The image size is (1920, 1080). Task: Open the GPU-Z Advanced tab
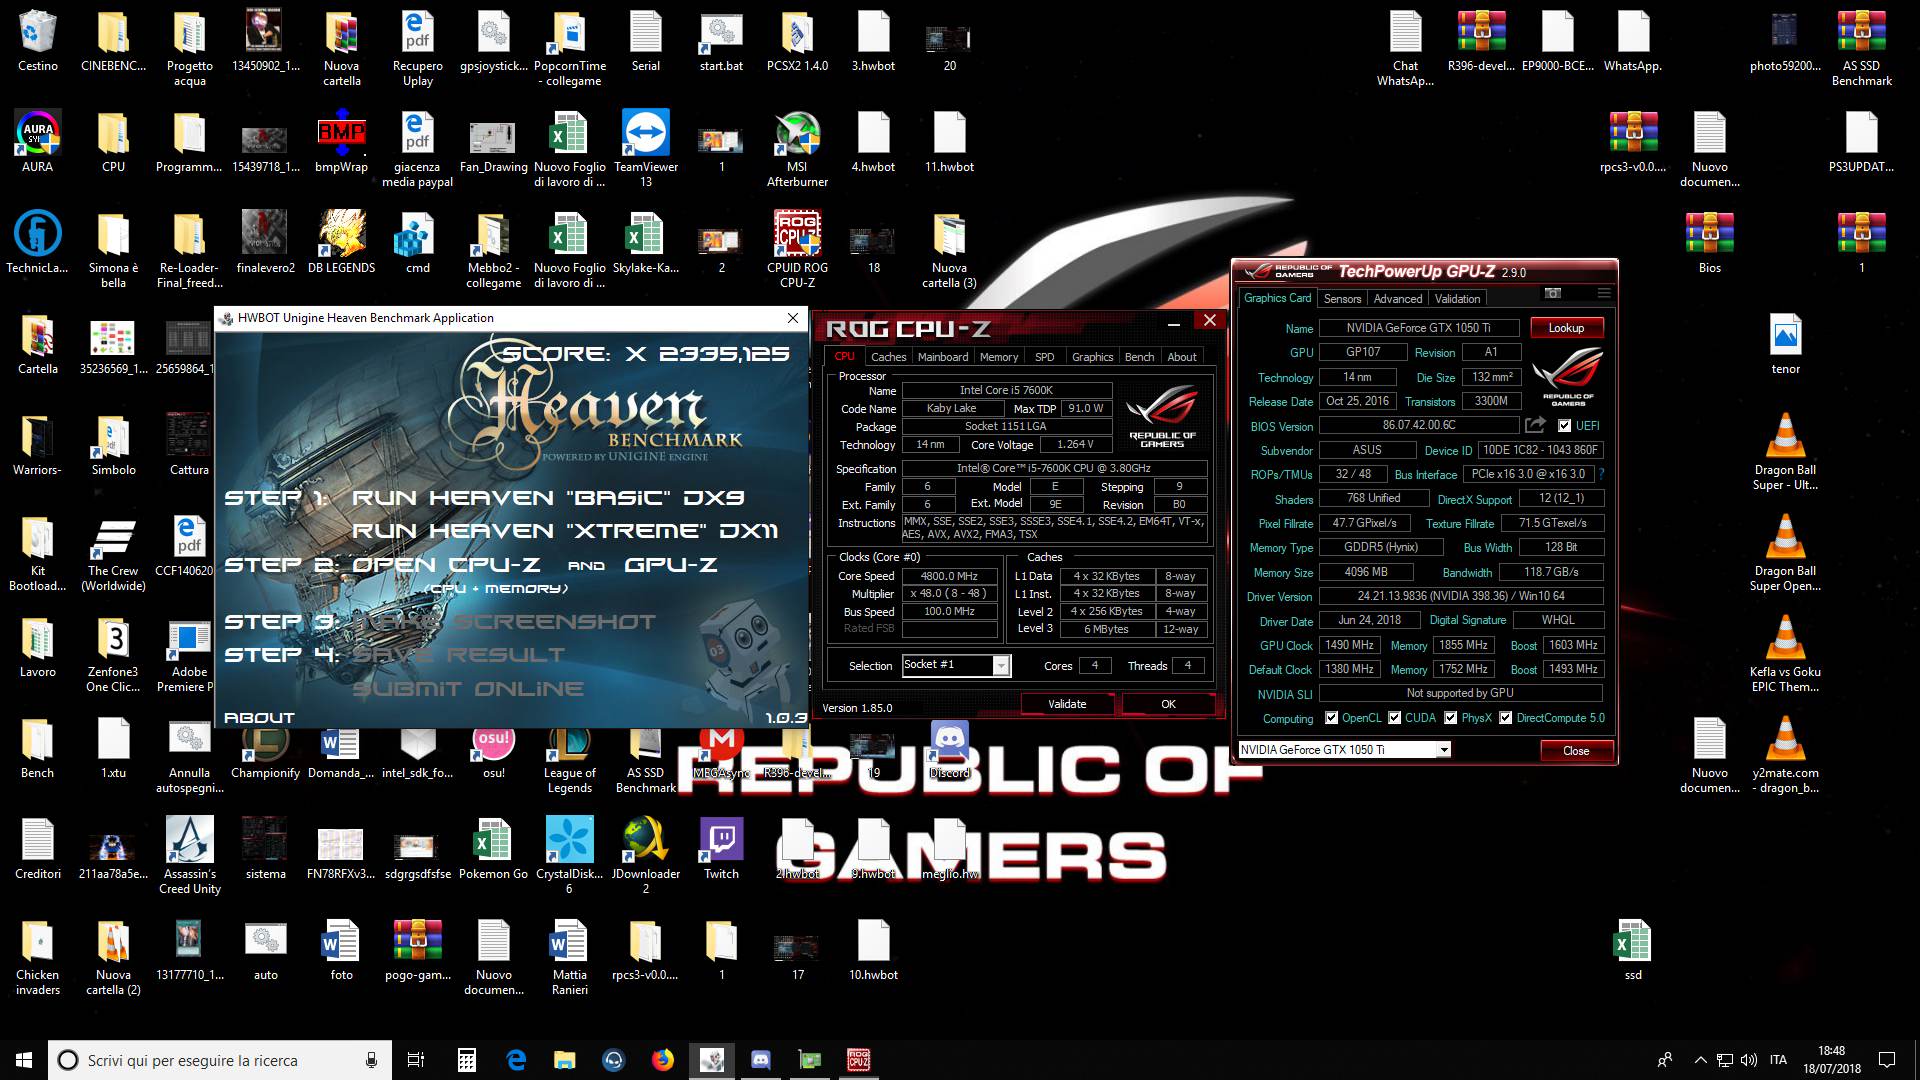(x=1397, y=299)
